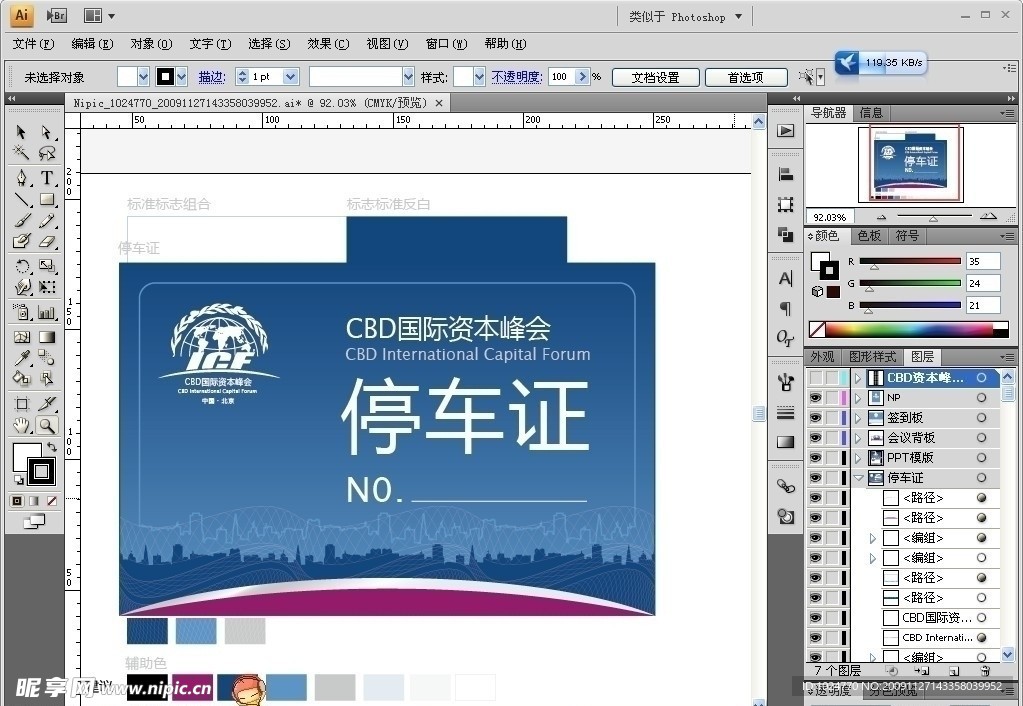Select the Selection (black arrow) tool
The width and height of the screenshot is (1023, 706).
point(22,132)
